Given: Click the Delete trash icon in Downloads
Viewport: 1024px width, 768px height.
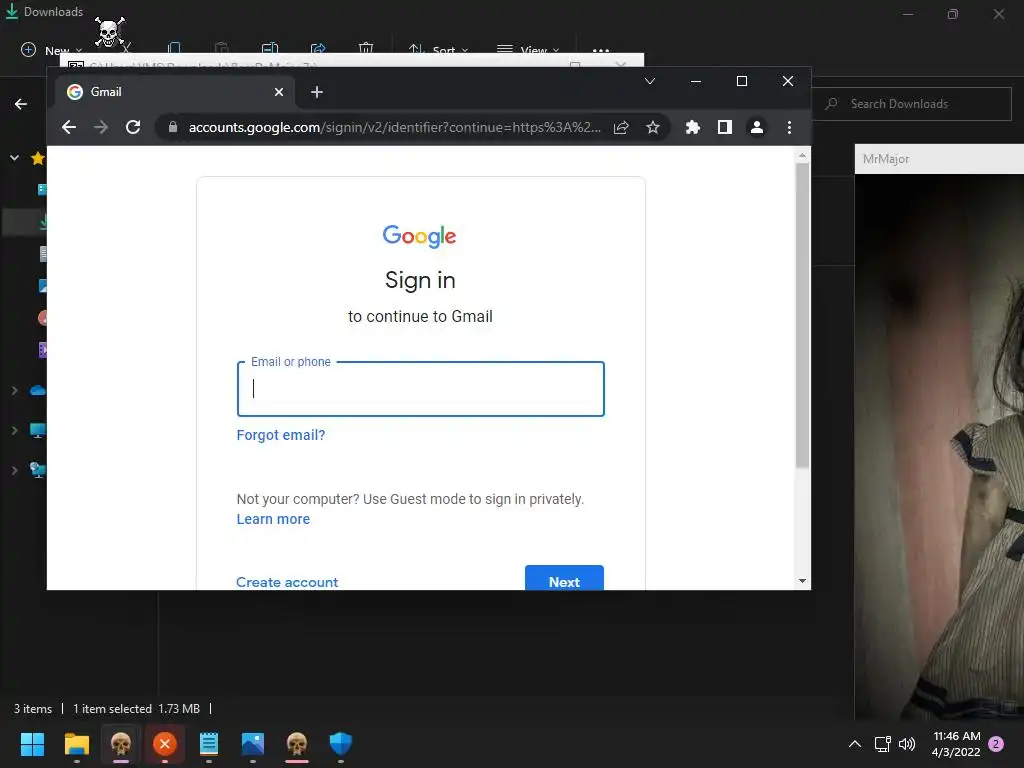Looking at the screenshot, I should click(x=366, y=49).
